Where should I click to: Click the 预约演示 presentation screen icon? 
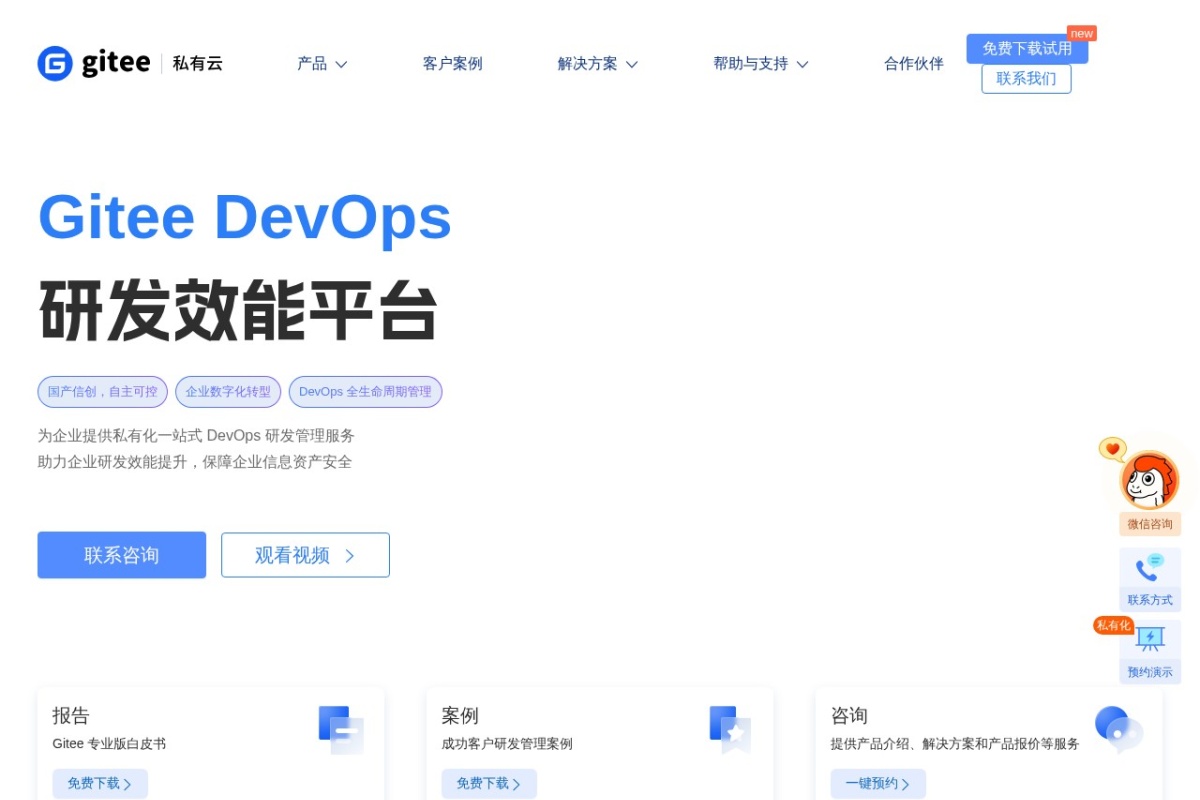pos(1151,640)
